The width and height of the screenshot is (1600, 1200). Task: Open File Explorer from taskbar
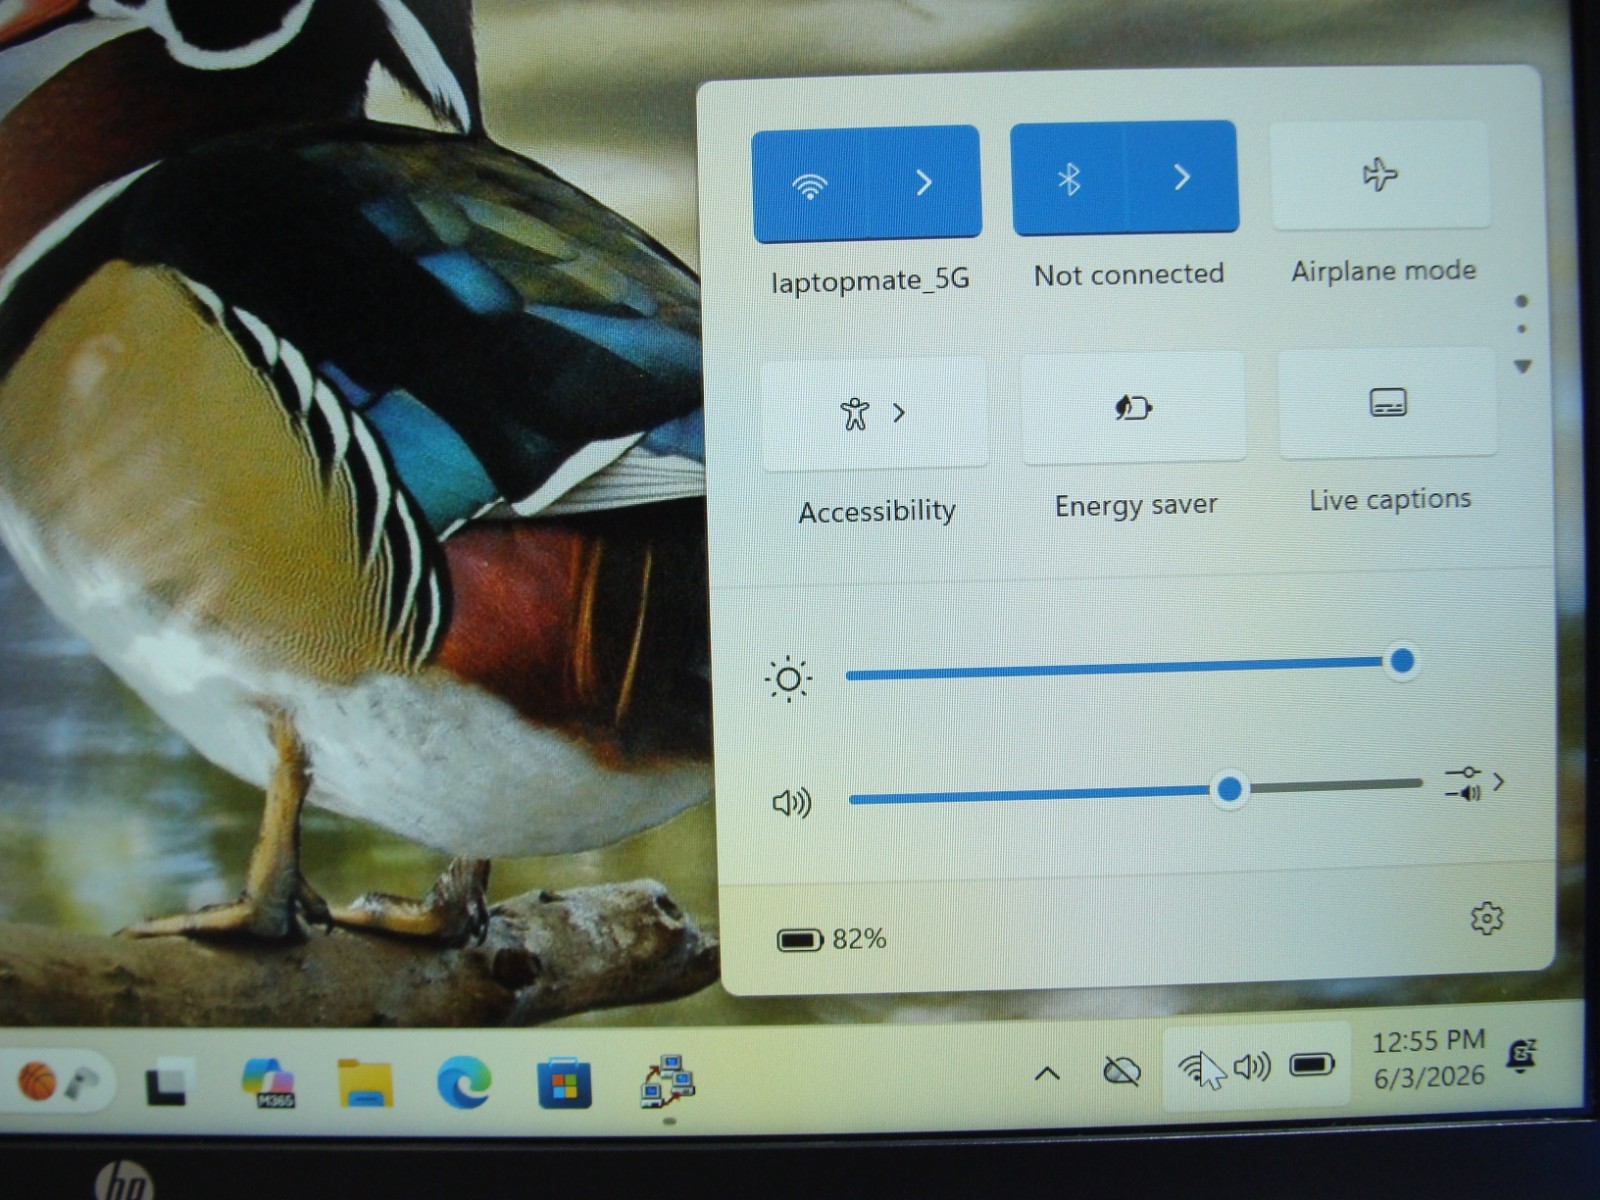click(365, 1083)
